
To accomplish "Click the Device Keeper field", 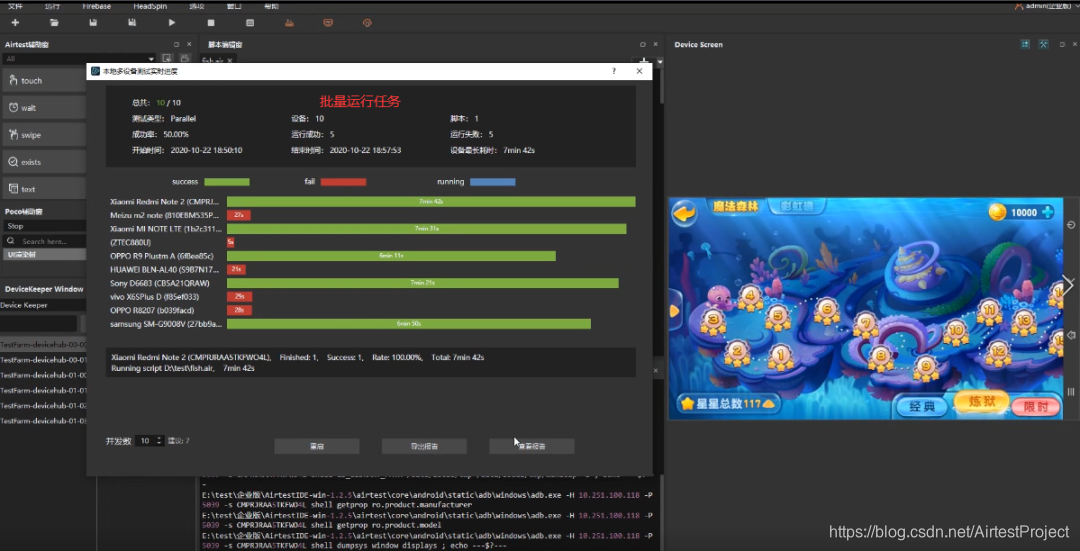I will click(x=43, y=305).
